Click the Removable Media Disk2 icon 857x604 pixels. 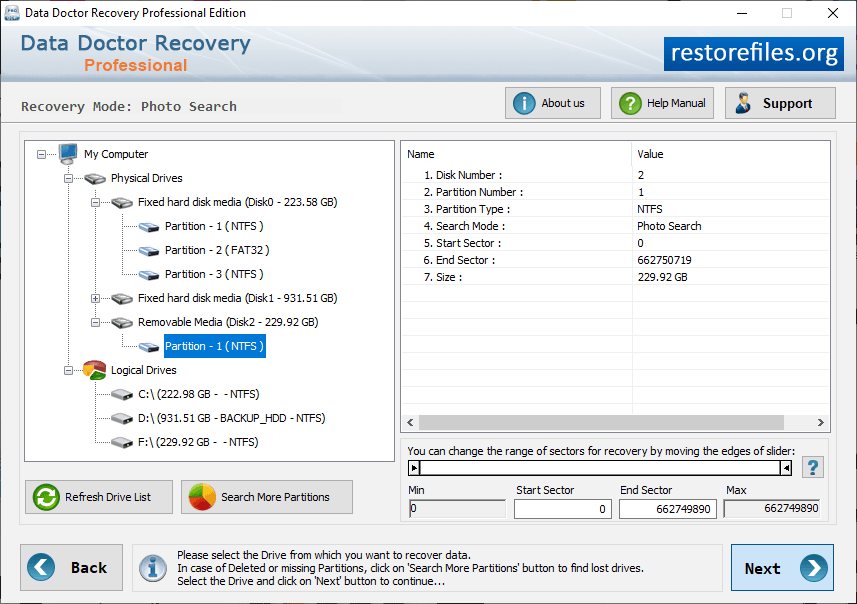click(x=122, y=322)
